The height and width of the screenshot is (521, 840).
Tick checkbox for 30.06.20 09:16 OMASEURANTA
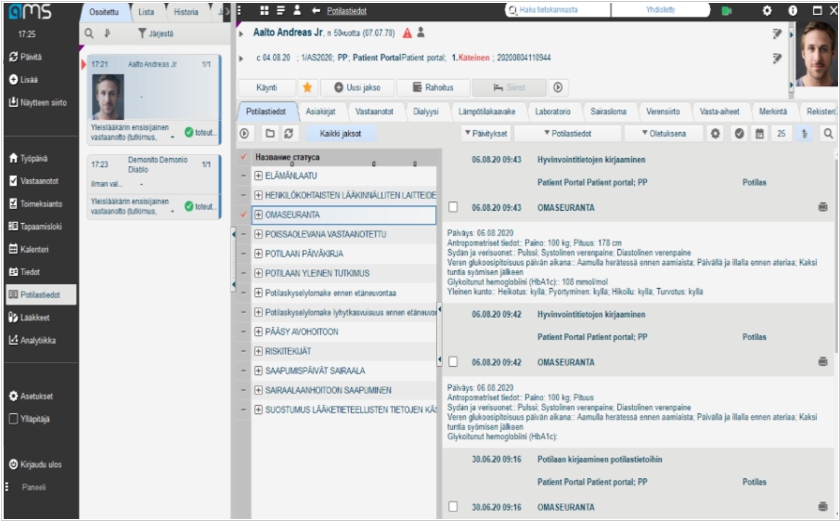453,507
